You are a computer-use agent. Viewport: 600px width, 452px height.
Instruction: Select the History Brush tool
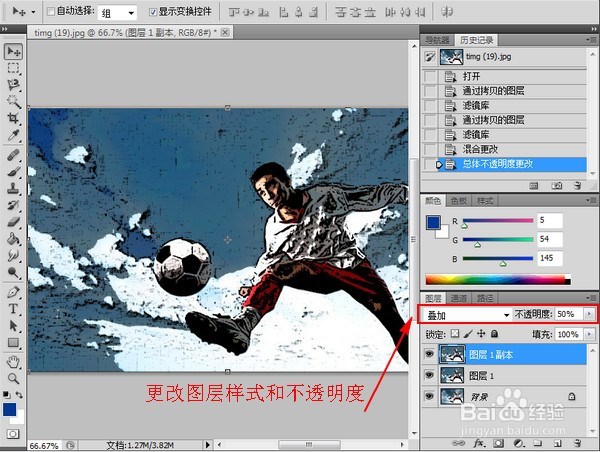[x=13, y=205]
